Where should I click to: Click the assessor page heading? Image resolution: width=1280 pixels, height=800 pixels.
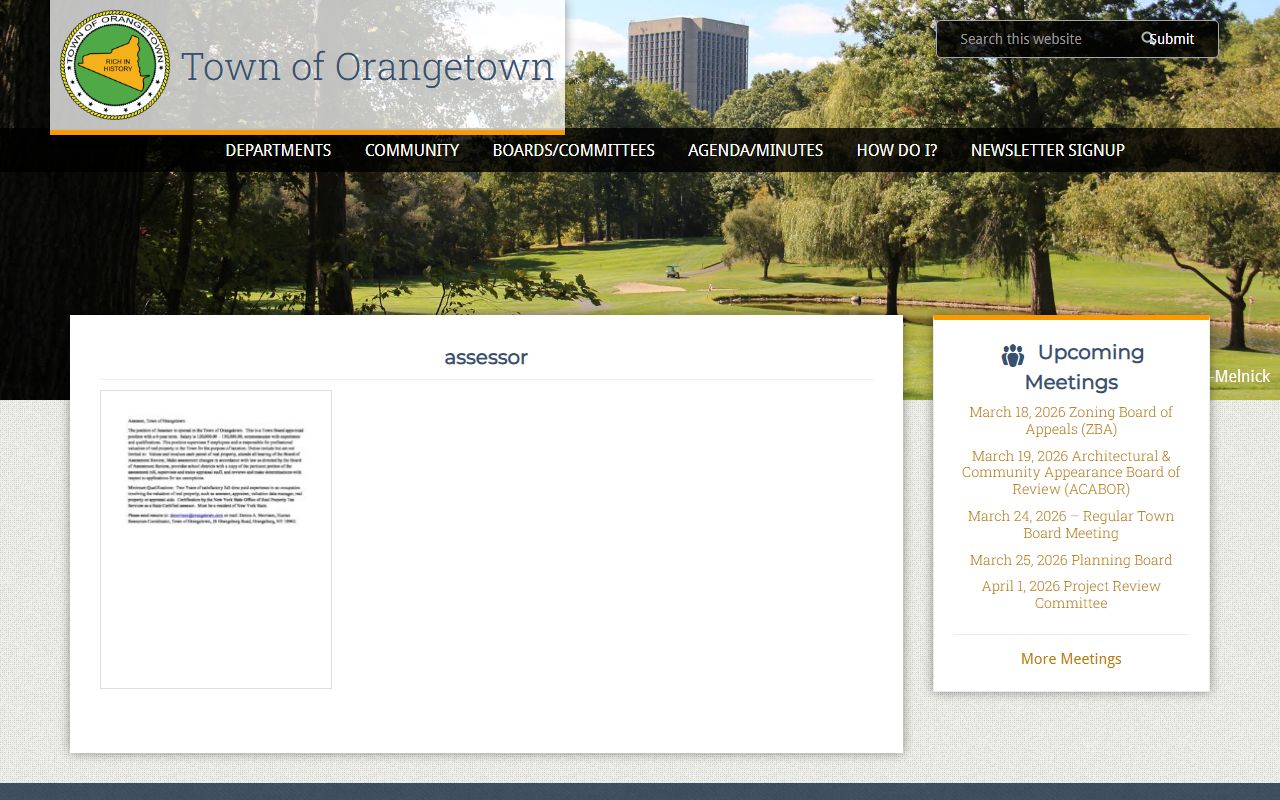[x=486, y=357]
